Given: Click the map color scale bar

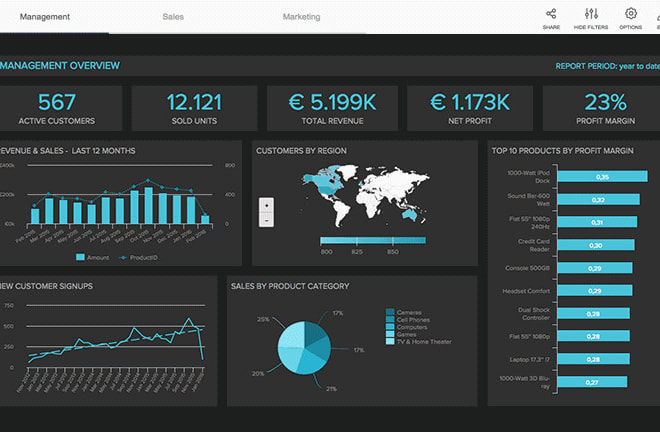Looking at the screenshot, I should 372,241.
